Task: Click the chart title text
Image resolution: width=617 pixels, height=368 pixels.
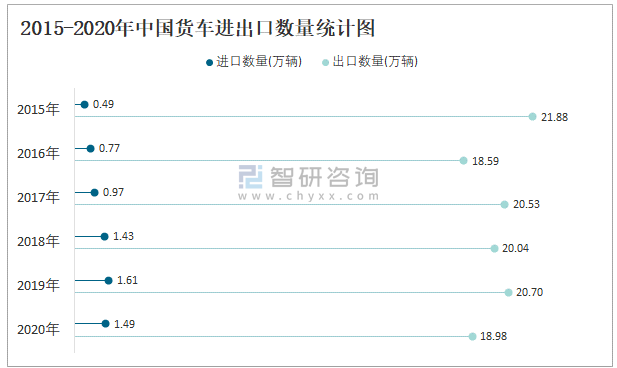Action: [198, 28]
